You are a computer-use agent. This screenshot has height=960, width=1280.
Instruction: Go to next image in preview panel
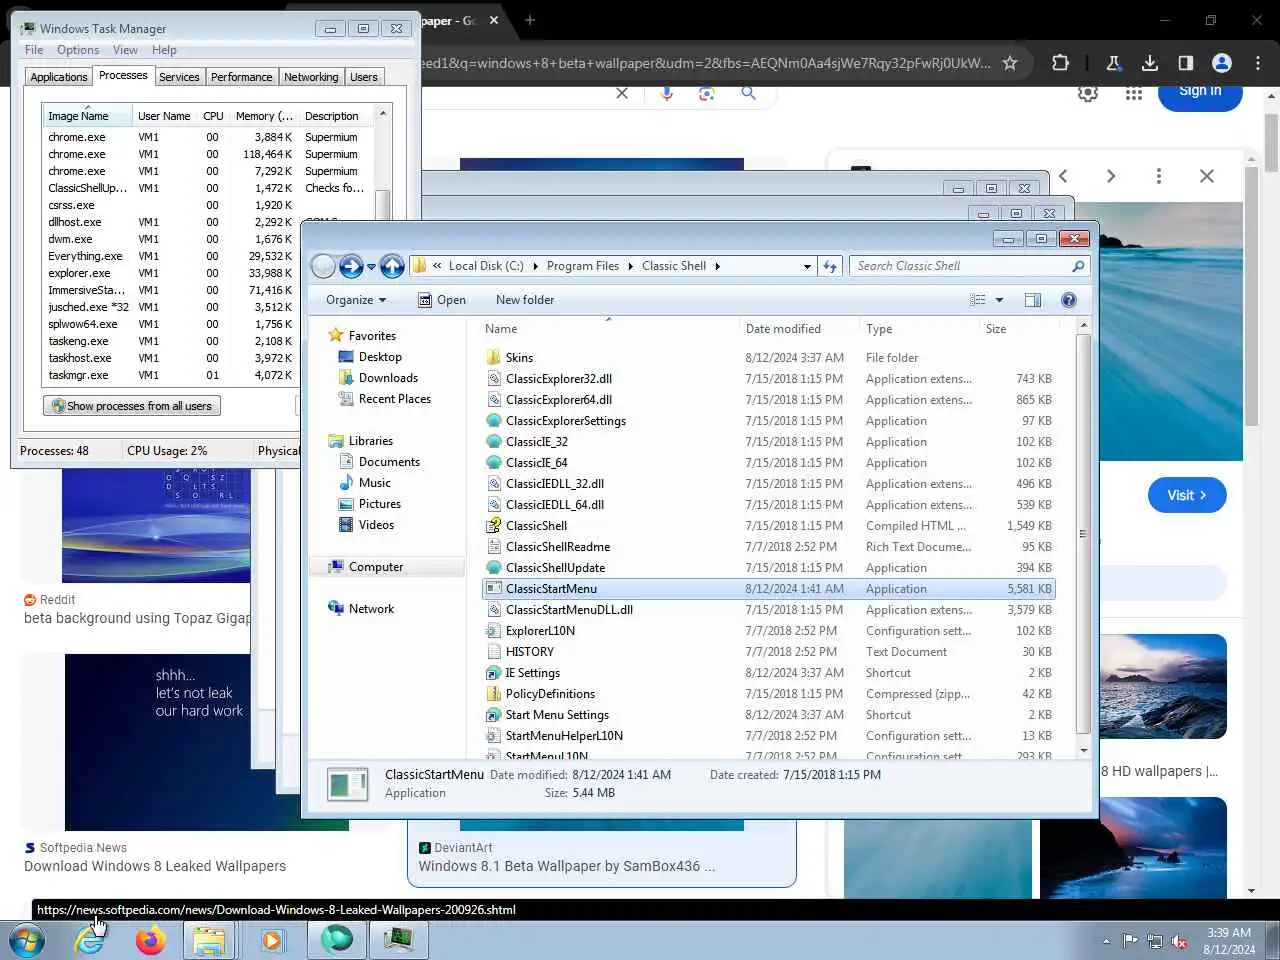point(1111,176)
